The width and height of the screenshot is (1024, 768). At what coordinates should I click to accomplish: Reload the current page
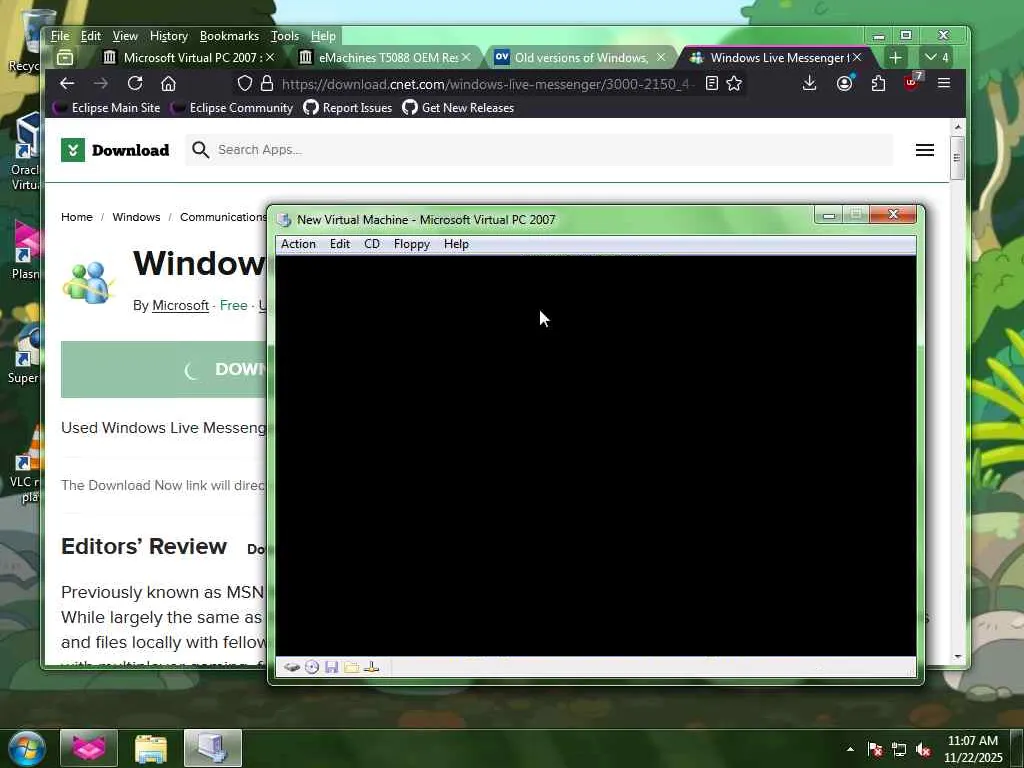point(135,83)
